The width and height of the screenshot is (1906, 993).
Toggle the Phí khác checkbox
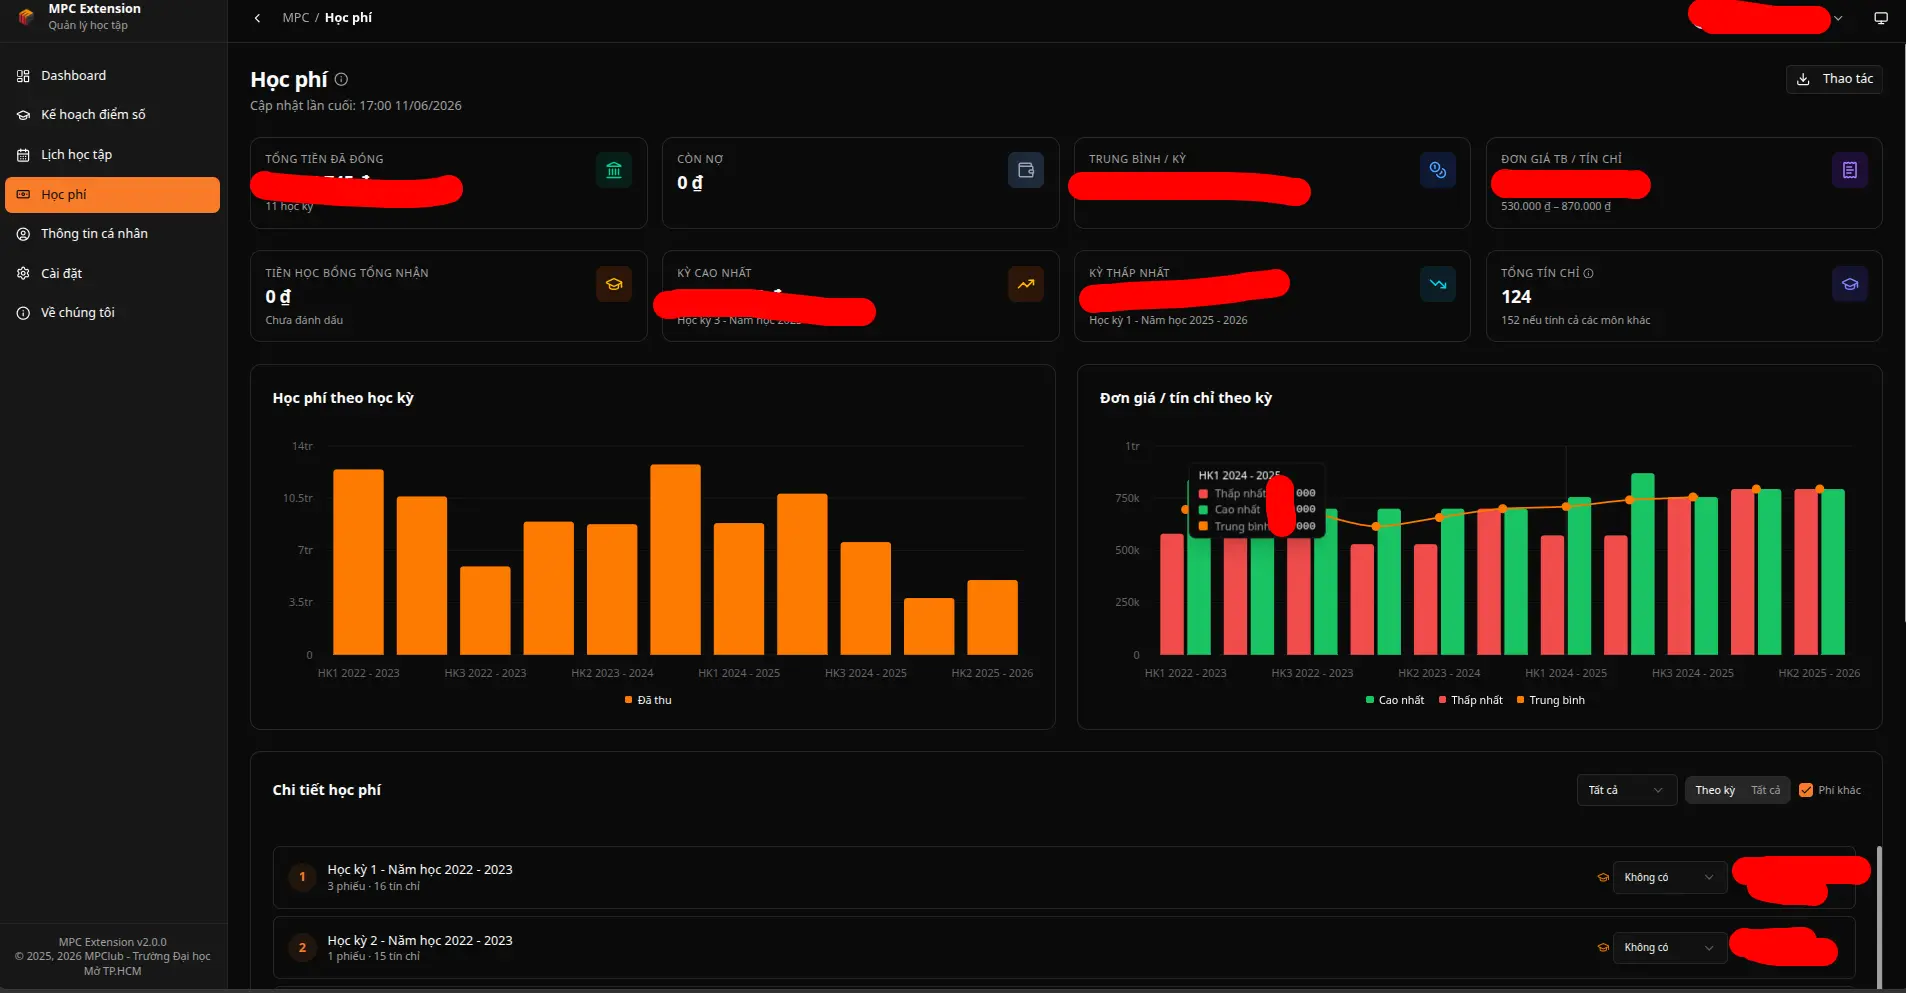(x=1806, y=790)
